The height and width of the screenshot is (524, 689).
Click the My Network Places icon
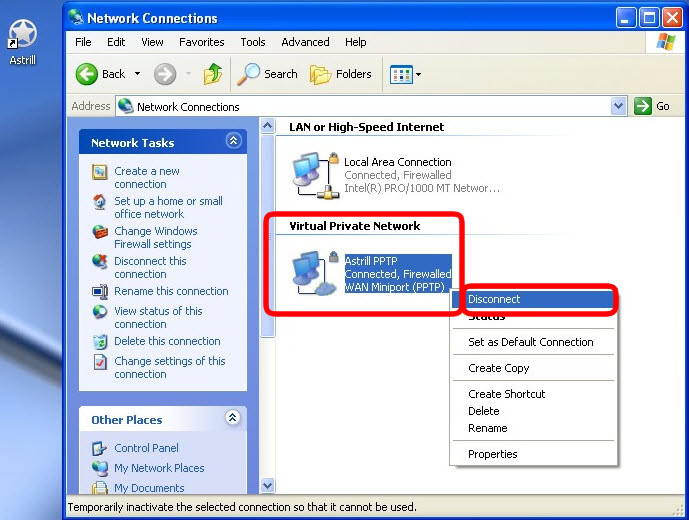pos(100,468)
